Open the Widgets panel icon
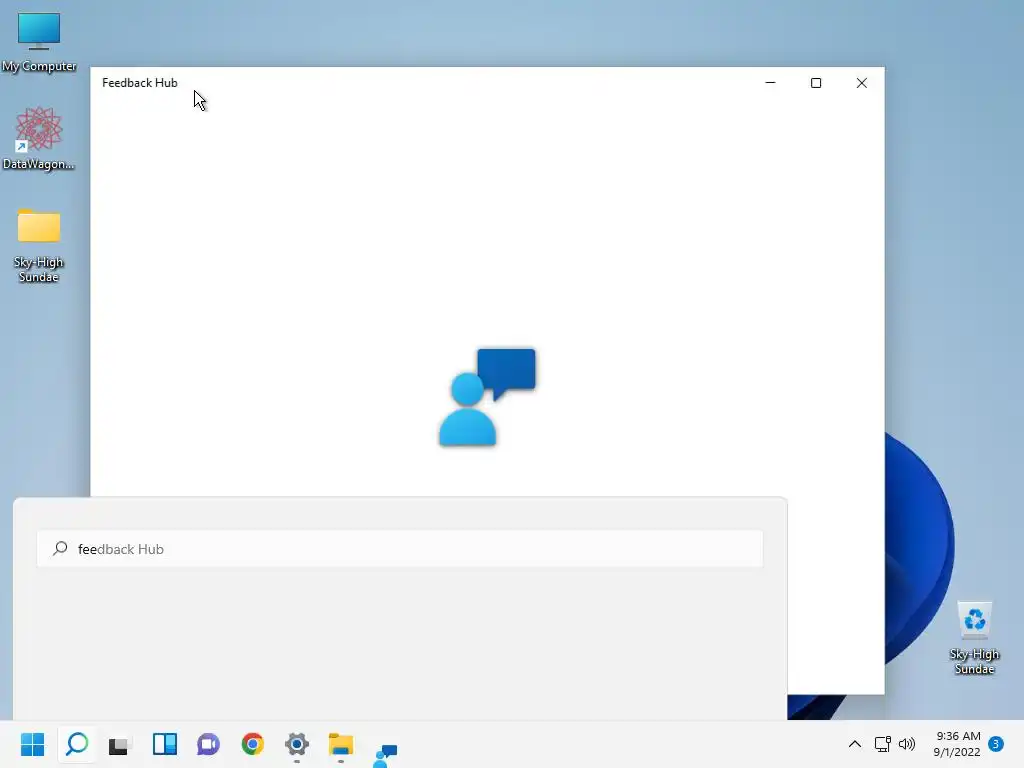Viewport: 1024px width, 768px height. coord(165,744)
